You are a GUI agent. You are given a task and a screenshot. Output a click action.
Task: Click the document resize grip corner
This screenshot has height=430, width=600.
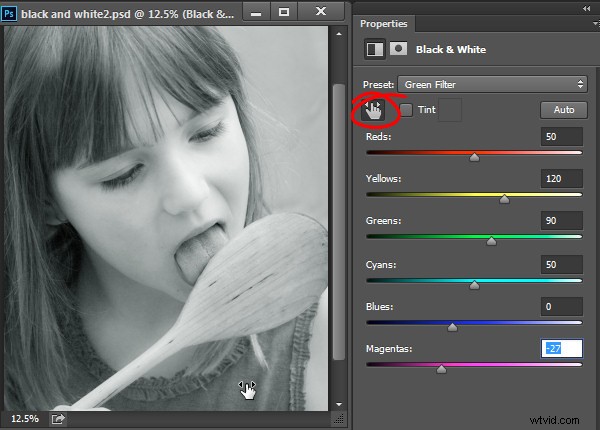click(339, 419)
